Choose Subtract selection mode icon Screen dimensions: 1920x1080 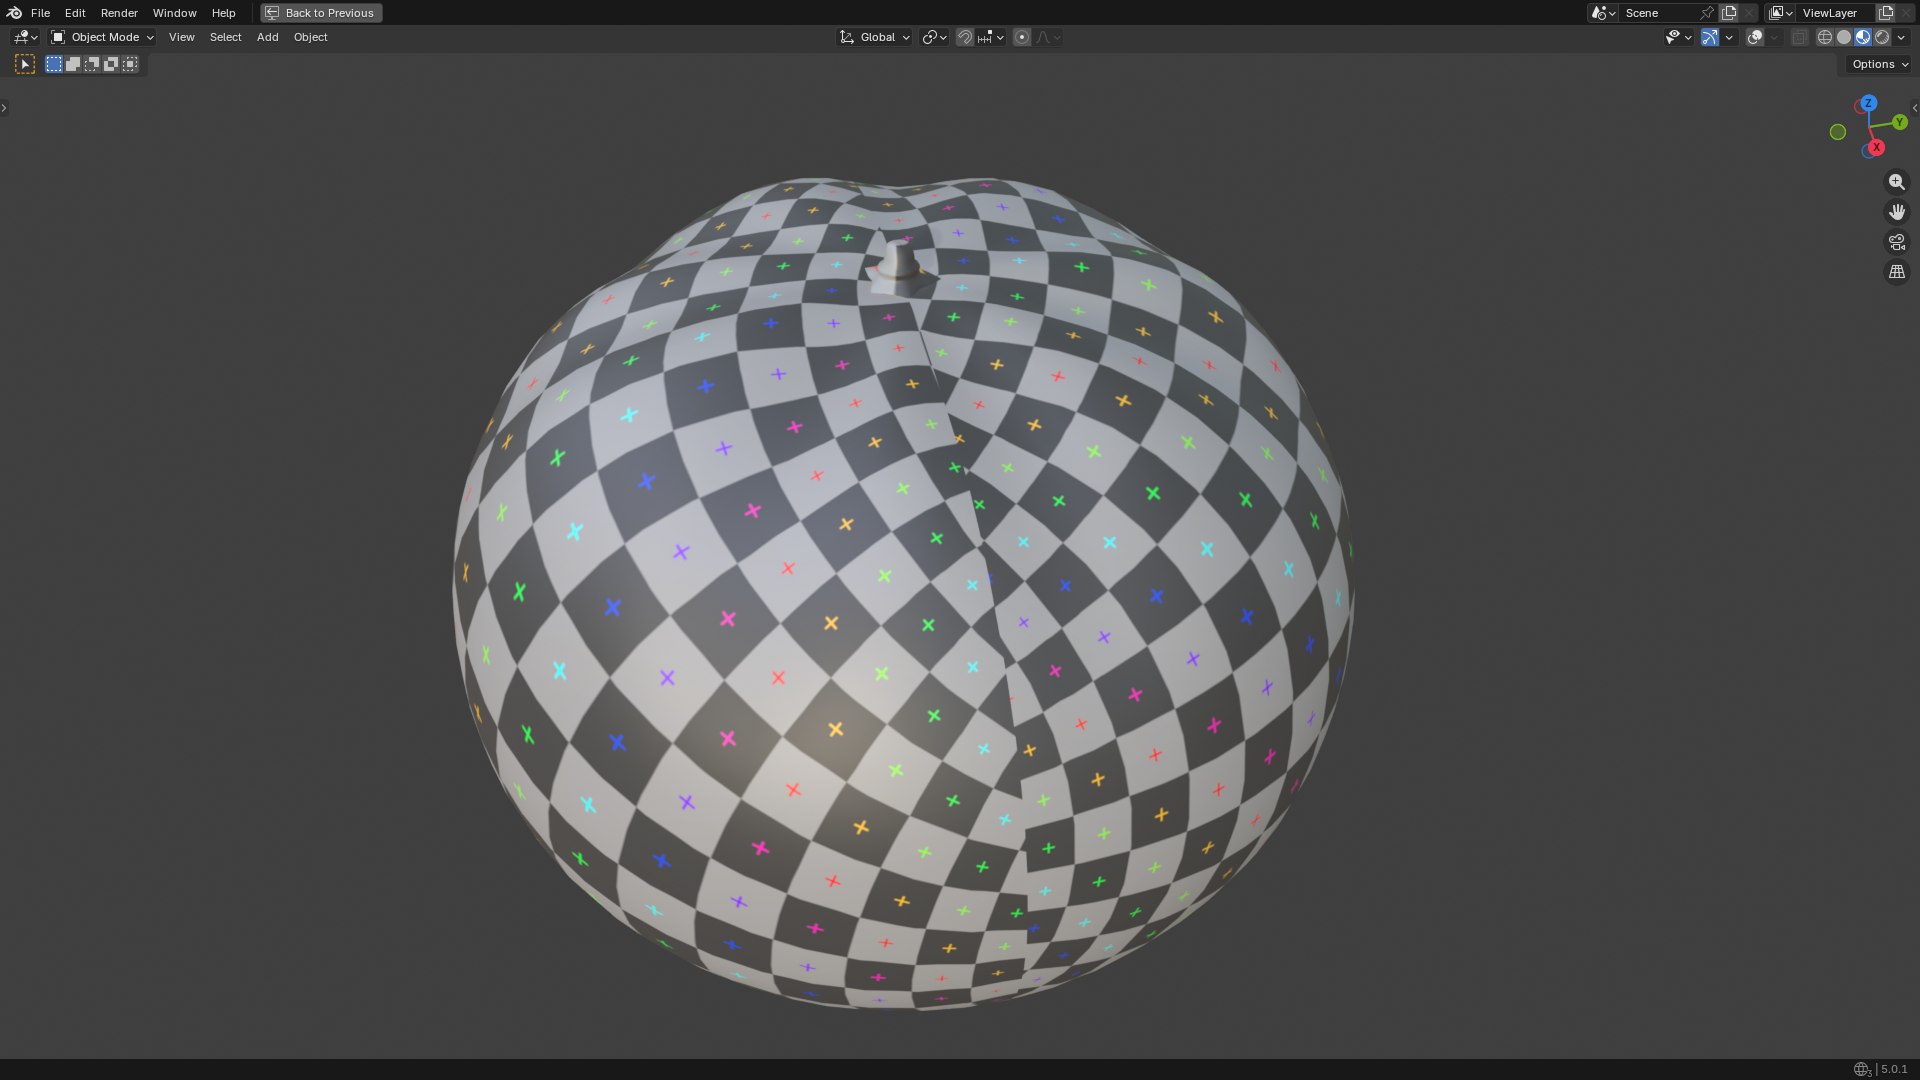pyautogui.click(x=92, y=64)
